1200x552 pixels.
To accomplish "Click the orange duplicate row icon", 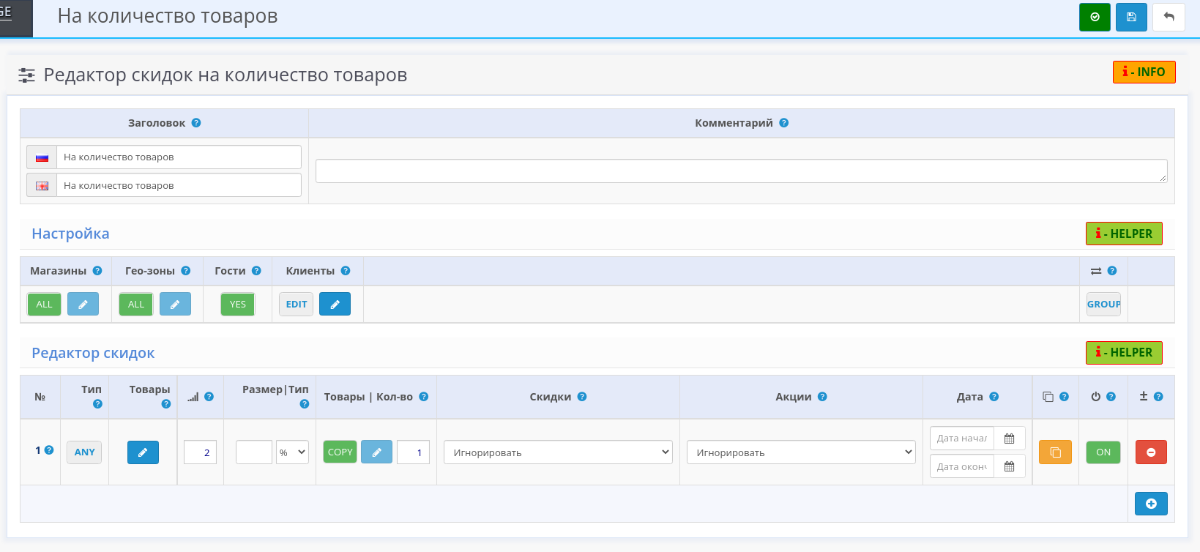I will click(1055, 452).
